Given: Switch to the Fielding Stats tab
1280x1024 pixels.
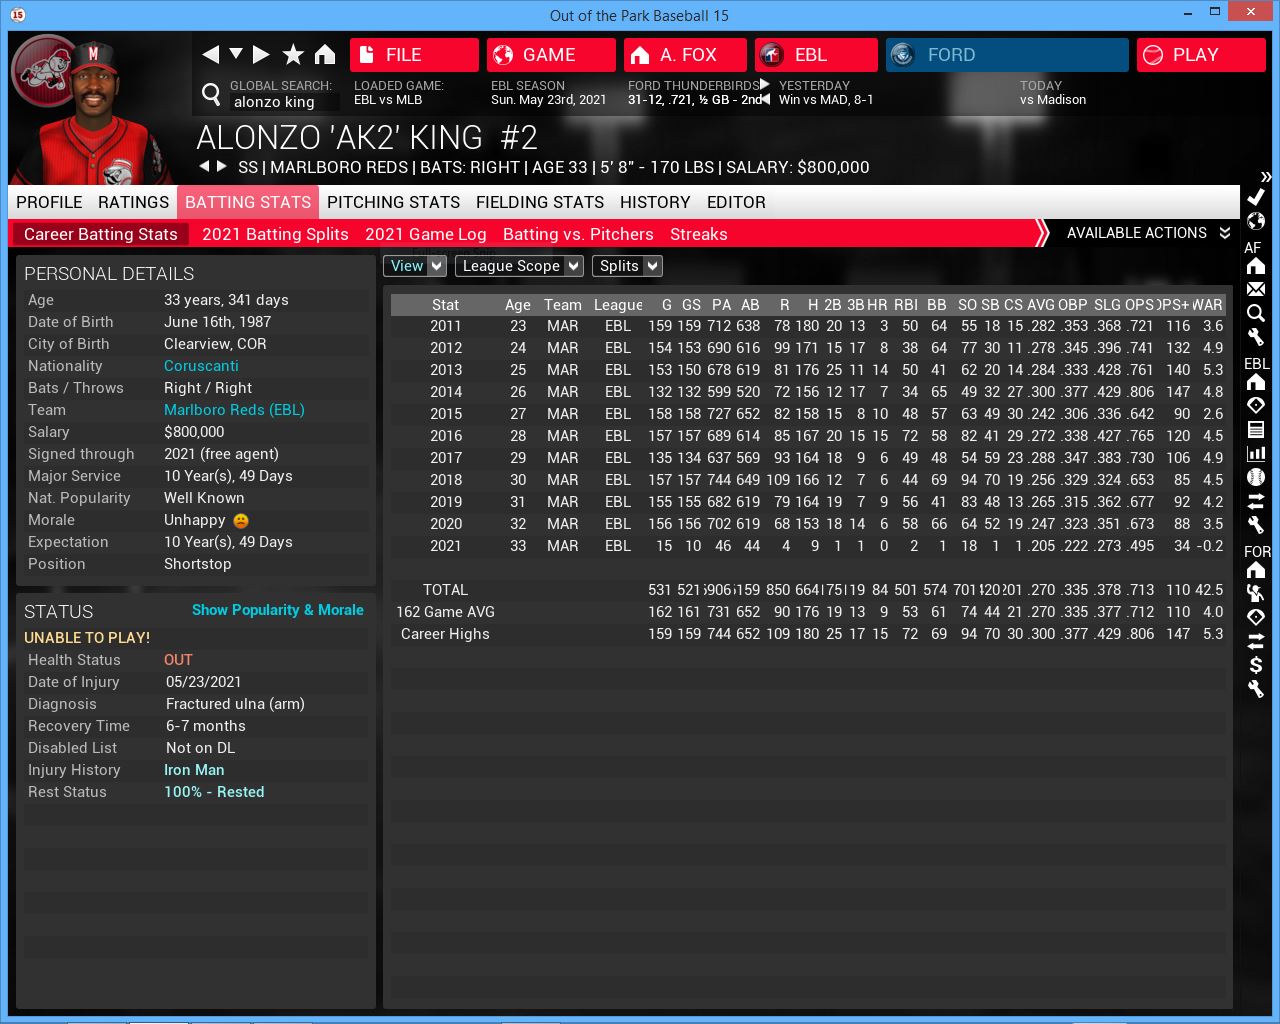Looking at the screenshot, I should click(539, 202).
